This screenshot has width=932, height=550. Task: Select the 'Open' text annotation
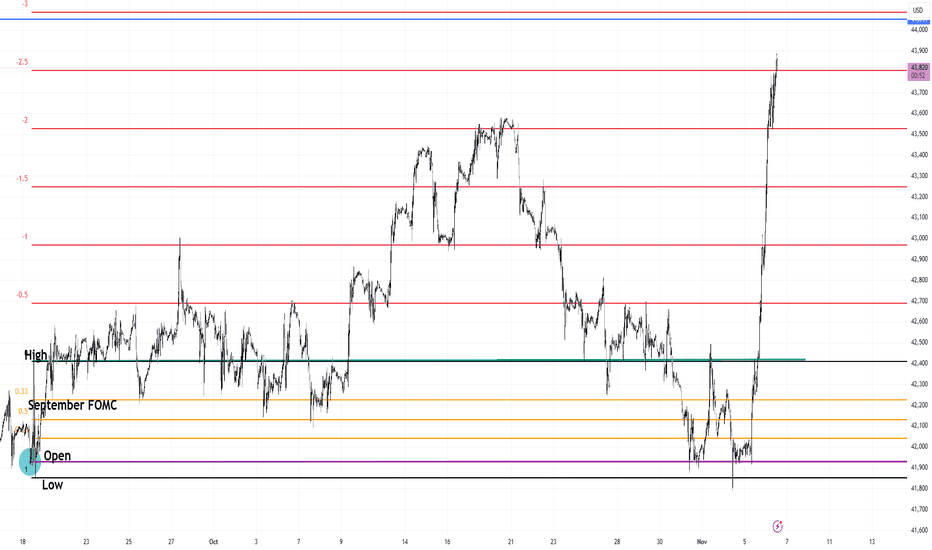click(x=57, y=455)
